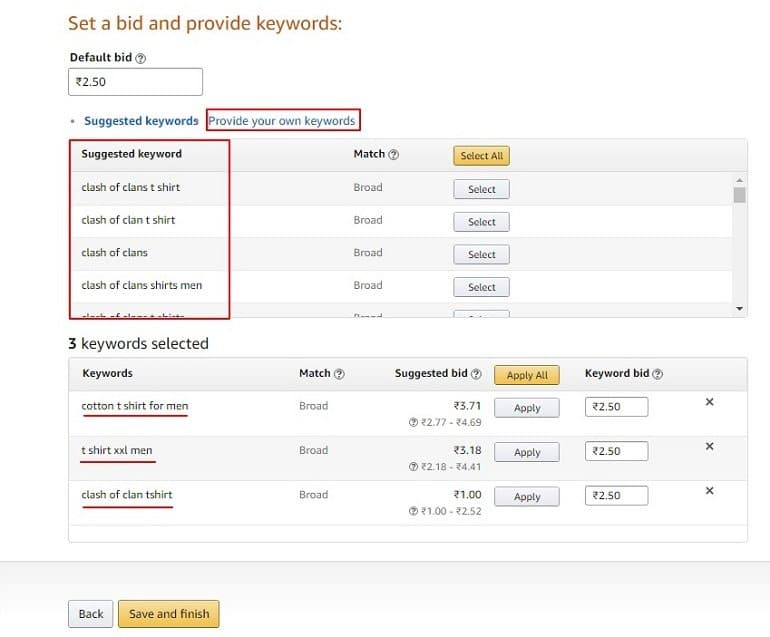Click the ₹3.71 suggested bid value
Image resolution: width=770 pixels, height=637 pixels.
tap(467, 406)
